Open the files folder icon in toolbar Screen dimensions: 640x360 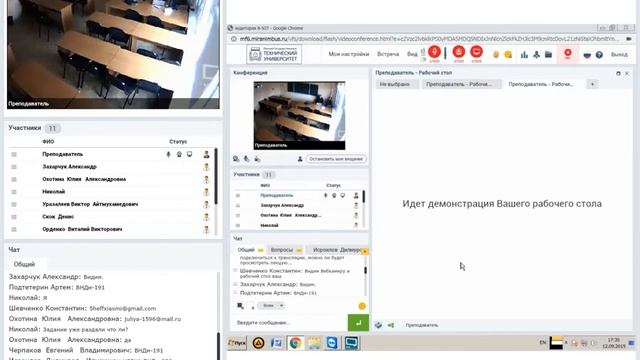548,55
